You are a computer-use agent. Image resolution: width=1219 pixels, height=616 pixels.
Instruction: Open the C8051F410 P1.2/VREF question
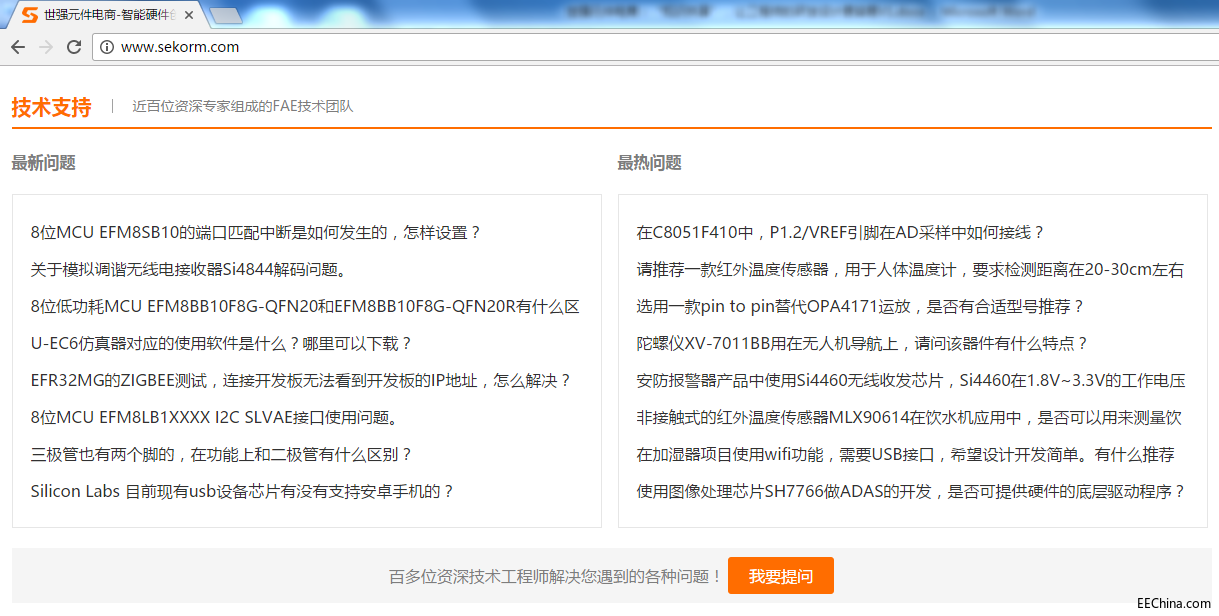click(841, 233)
